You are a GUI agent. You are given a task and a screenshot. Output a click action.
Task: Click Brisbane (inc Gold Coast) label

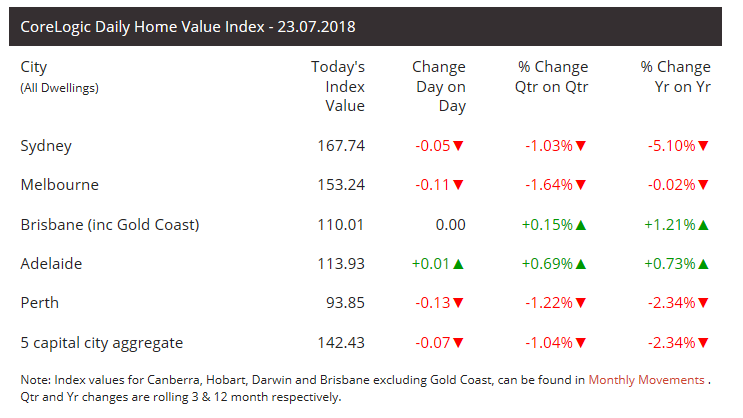[x=110, y=225]
